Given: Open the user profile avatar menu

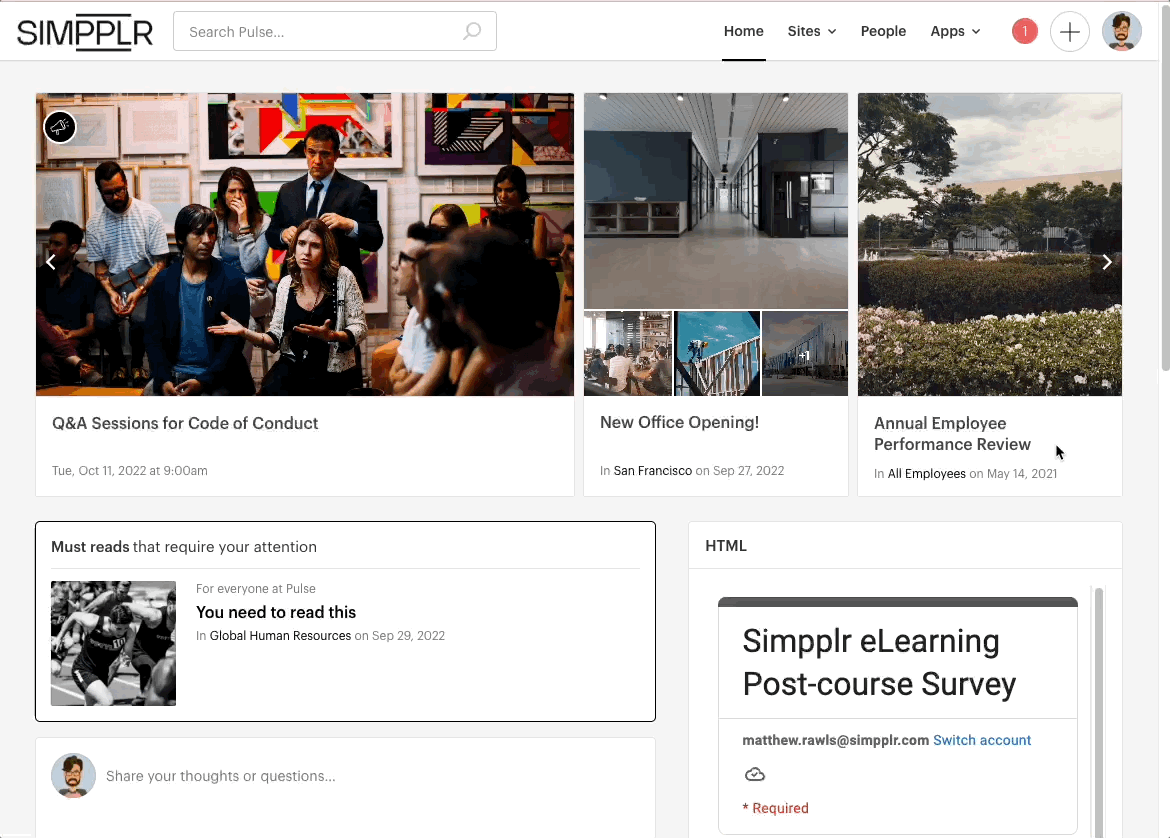Looking at the screenshot, I should pos(1121,32).
